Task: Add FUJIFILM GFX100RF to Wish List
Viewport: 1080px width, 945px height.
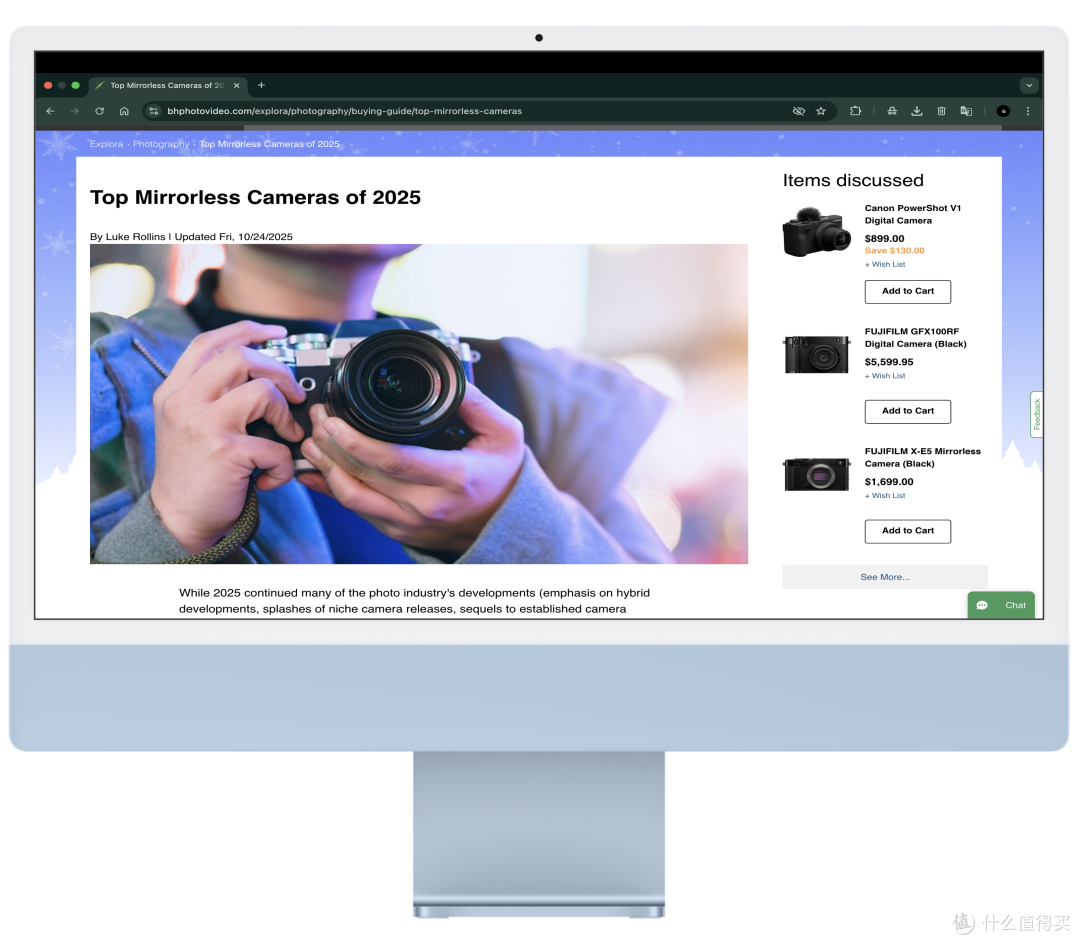Action: coord(885,376)
